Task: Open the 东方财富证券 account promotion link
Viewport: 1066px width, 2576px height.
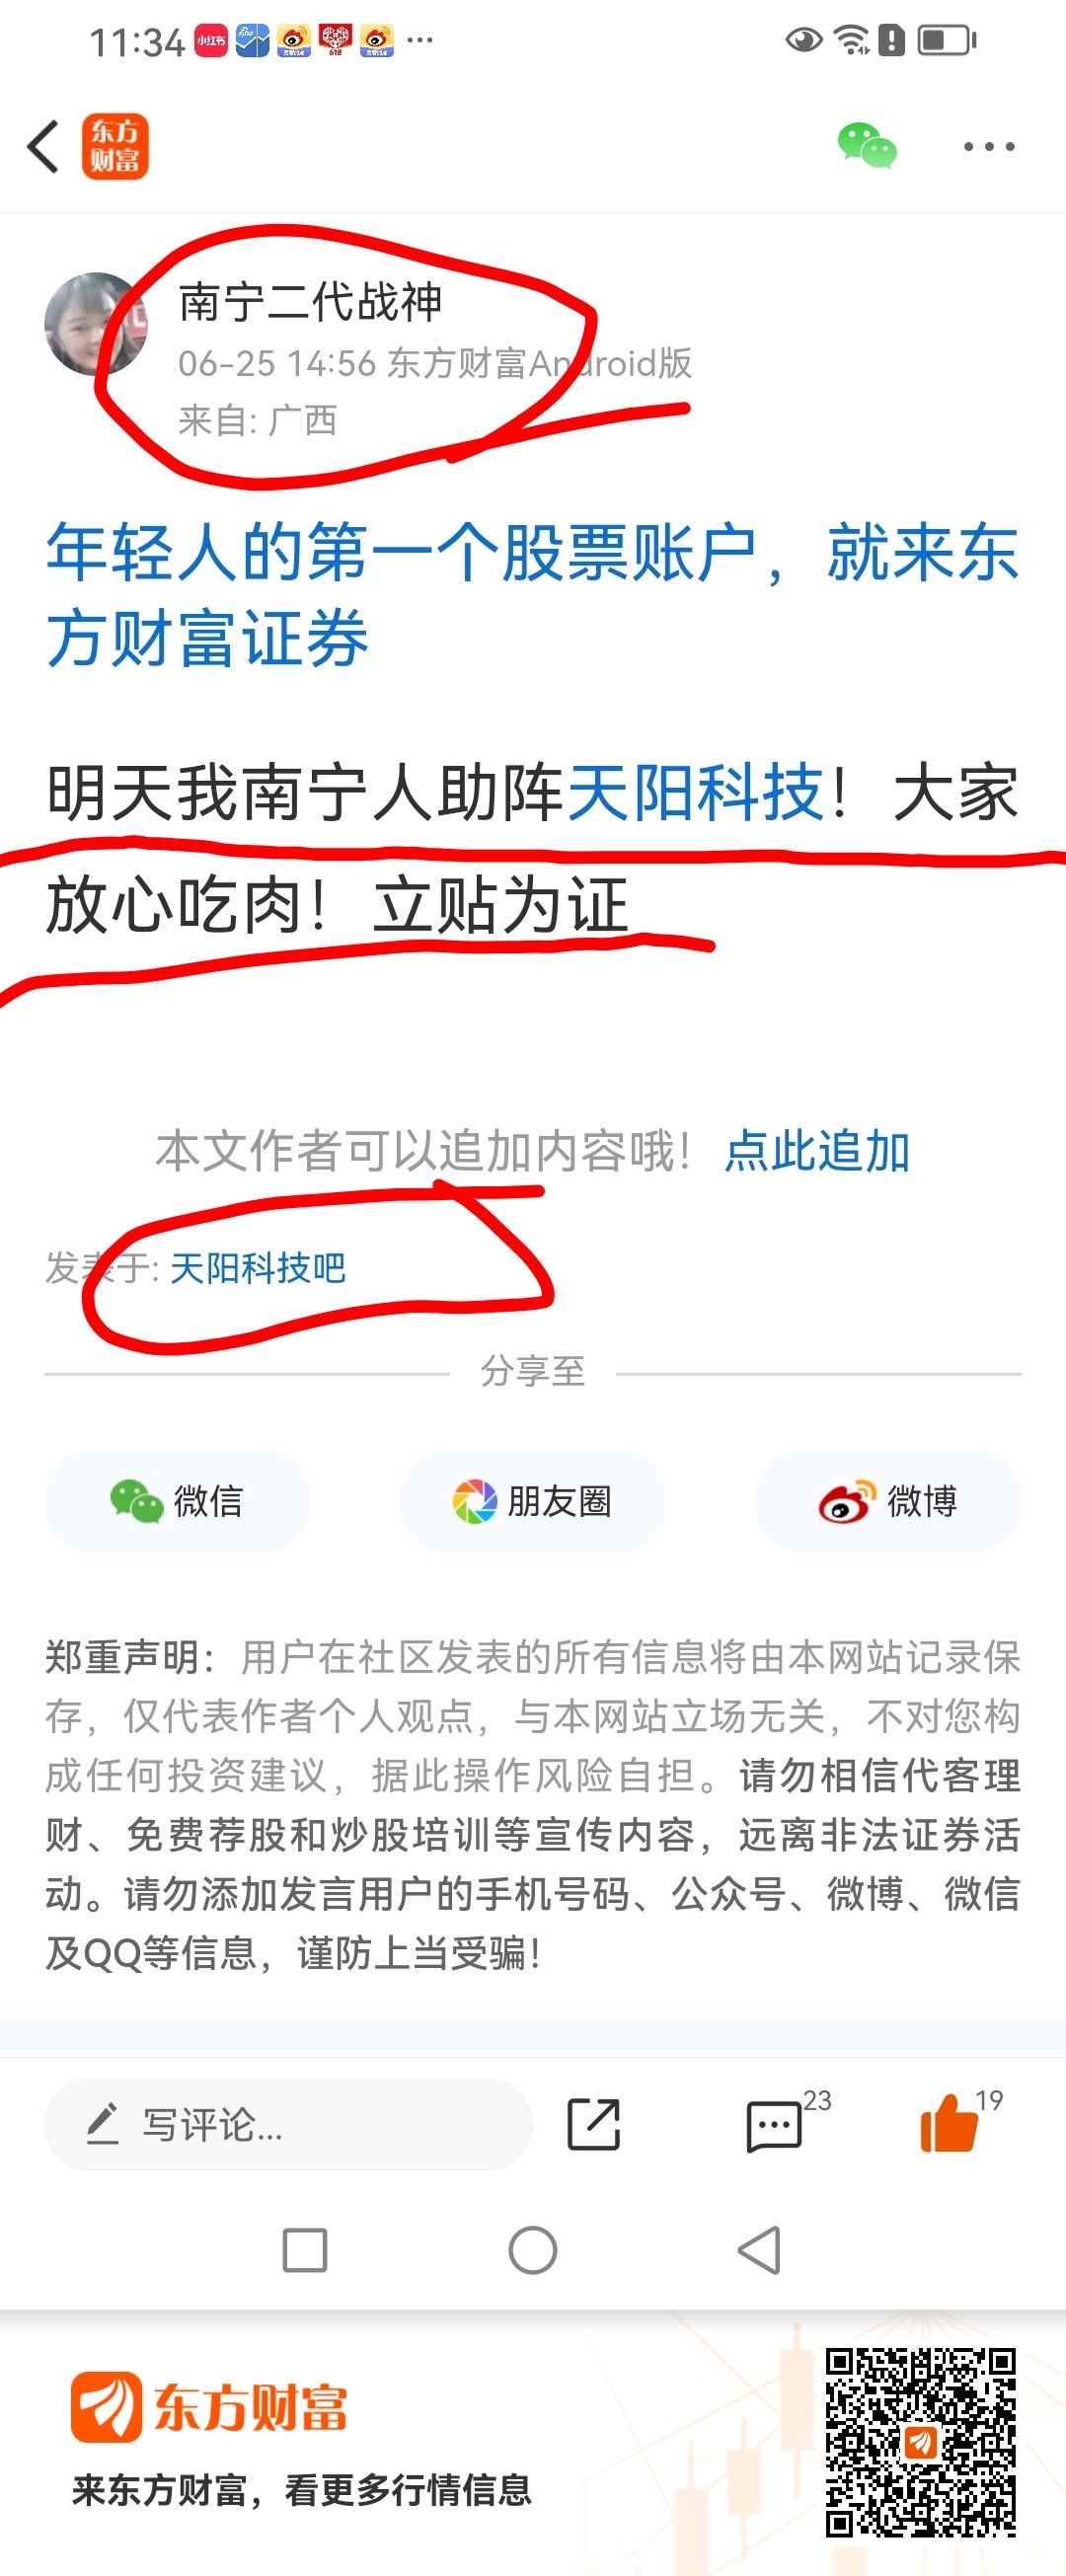Action: coord(532,595)
